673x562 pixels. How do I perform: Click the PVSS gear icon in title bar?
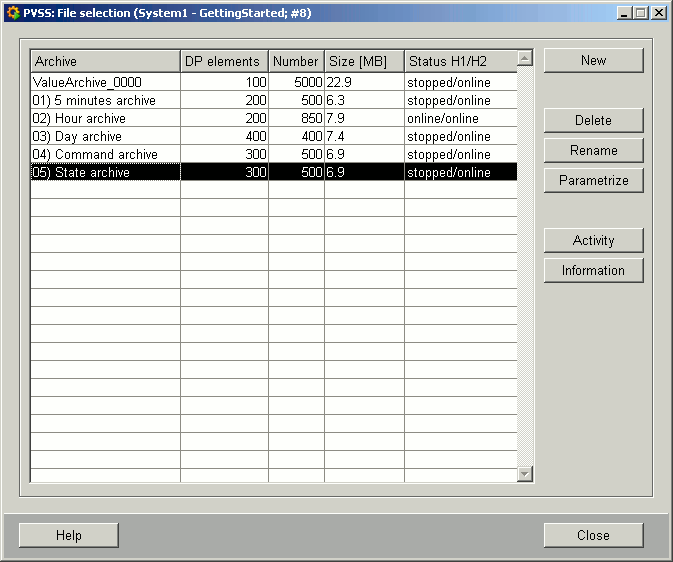pyautogui.click(x=13, y=13)
